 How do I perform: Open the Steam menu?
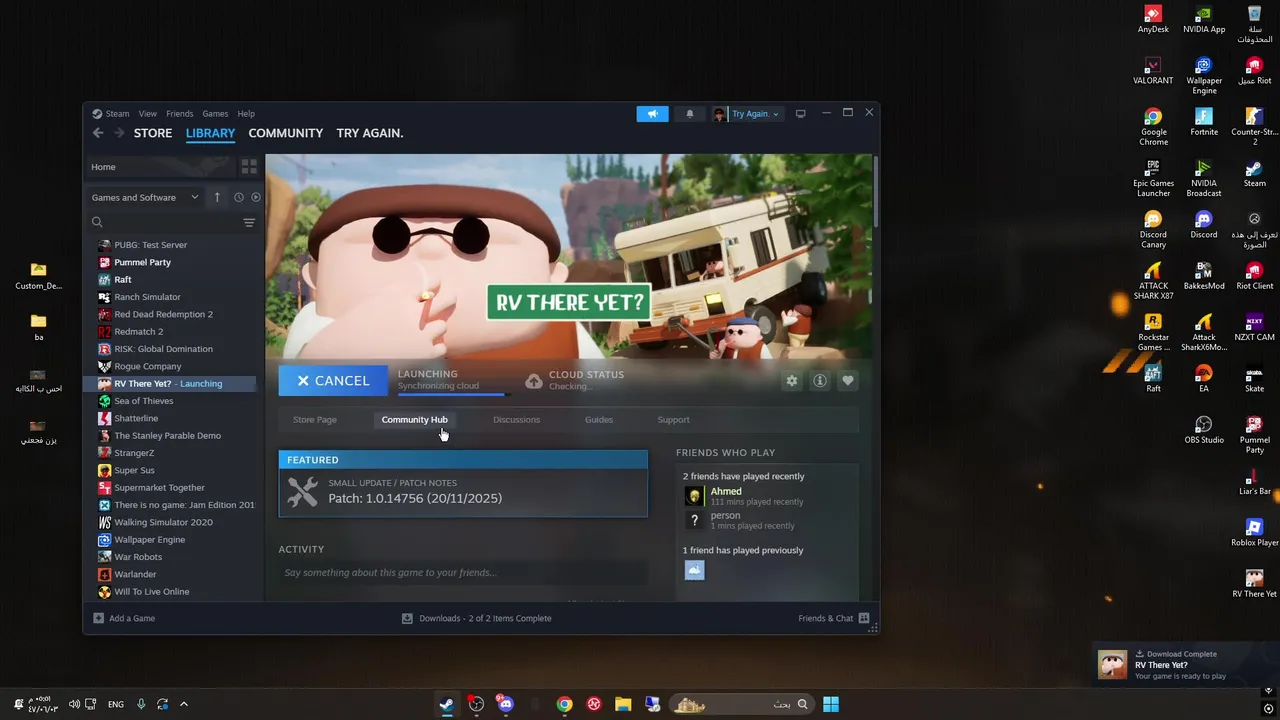(118, 114)
